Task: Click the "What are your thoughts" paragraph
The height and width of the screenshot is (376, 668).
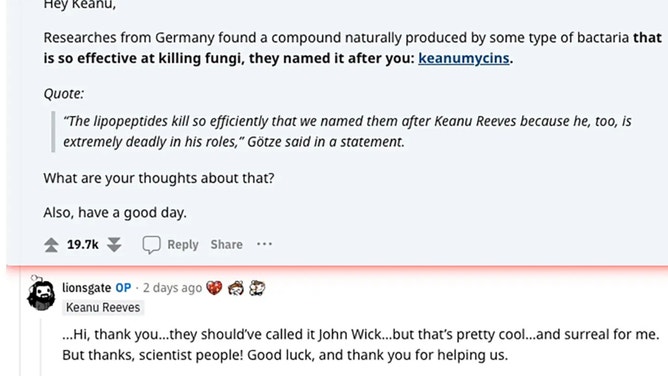Action: 158,178
